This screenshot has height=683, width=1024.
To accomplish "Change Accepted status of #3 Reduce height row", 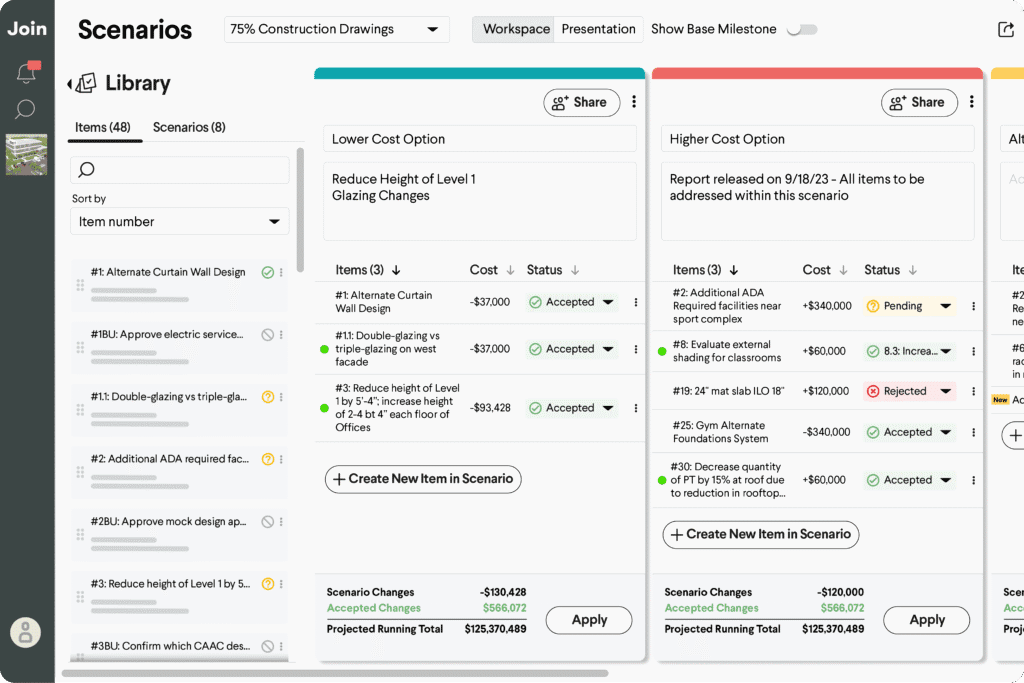I will click(x=571, y=408).
